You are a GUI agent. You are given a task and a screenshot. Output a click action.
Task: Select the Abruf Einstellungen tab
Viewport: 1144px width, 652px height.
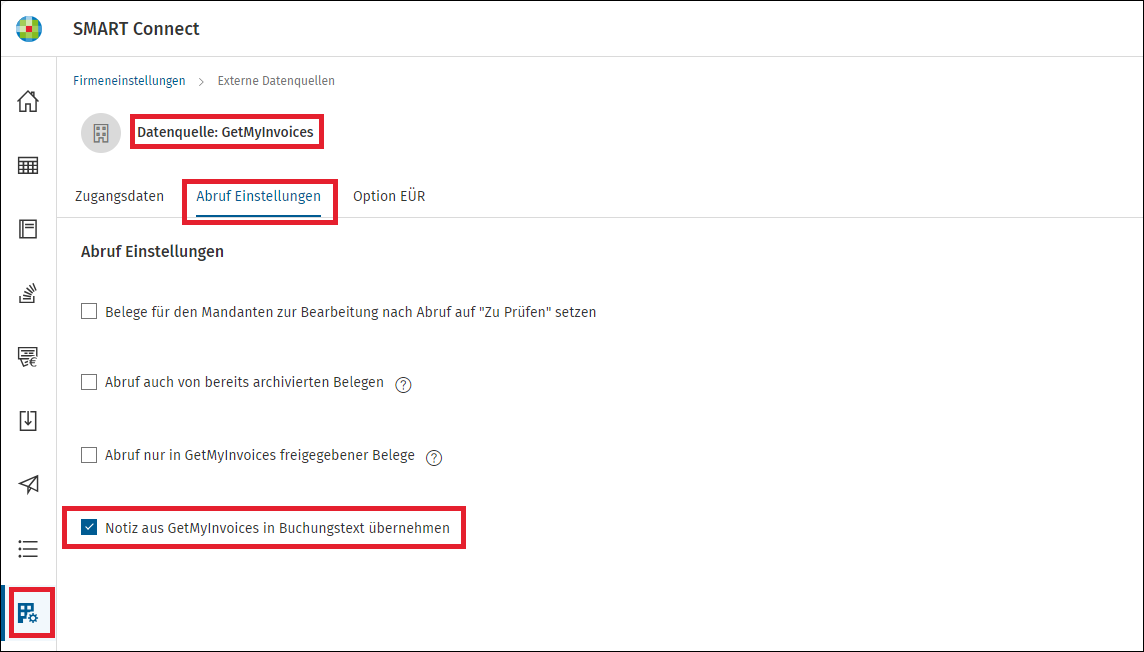tap(258, 196)
